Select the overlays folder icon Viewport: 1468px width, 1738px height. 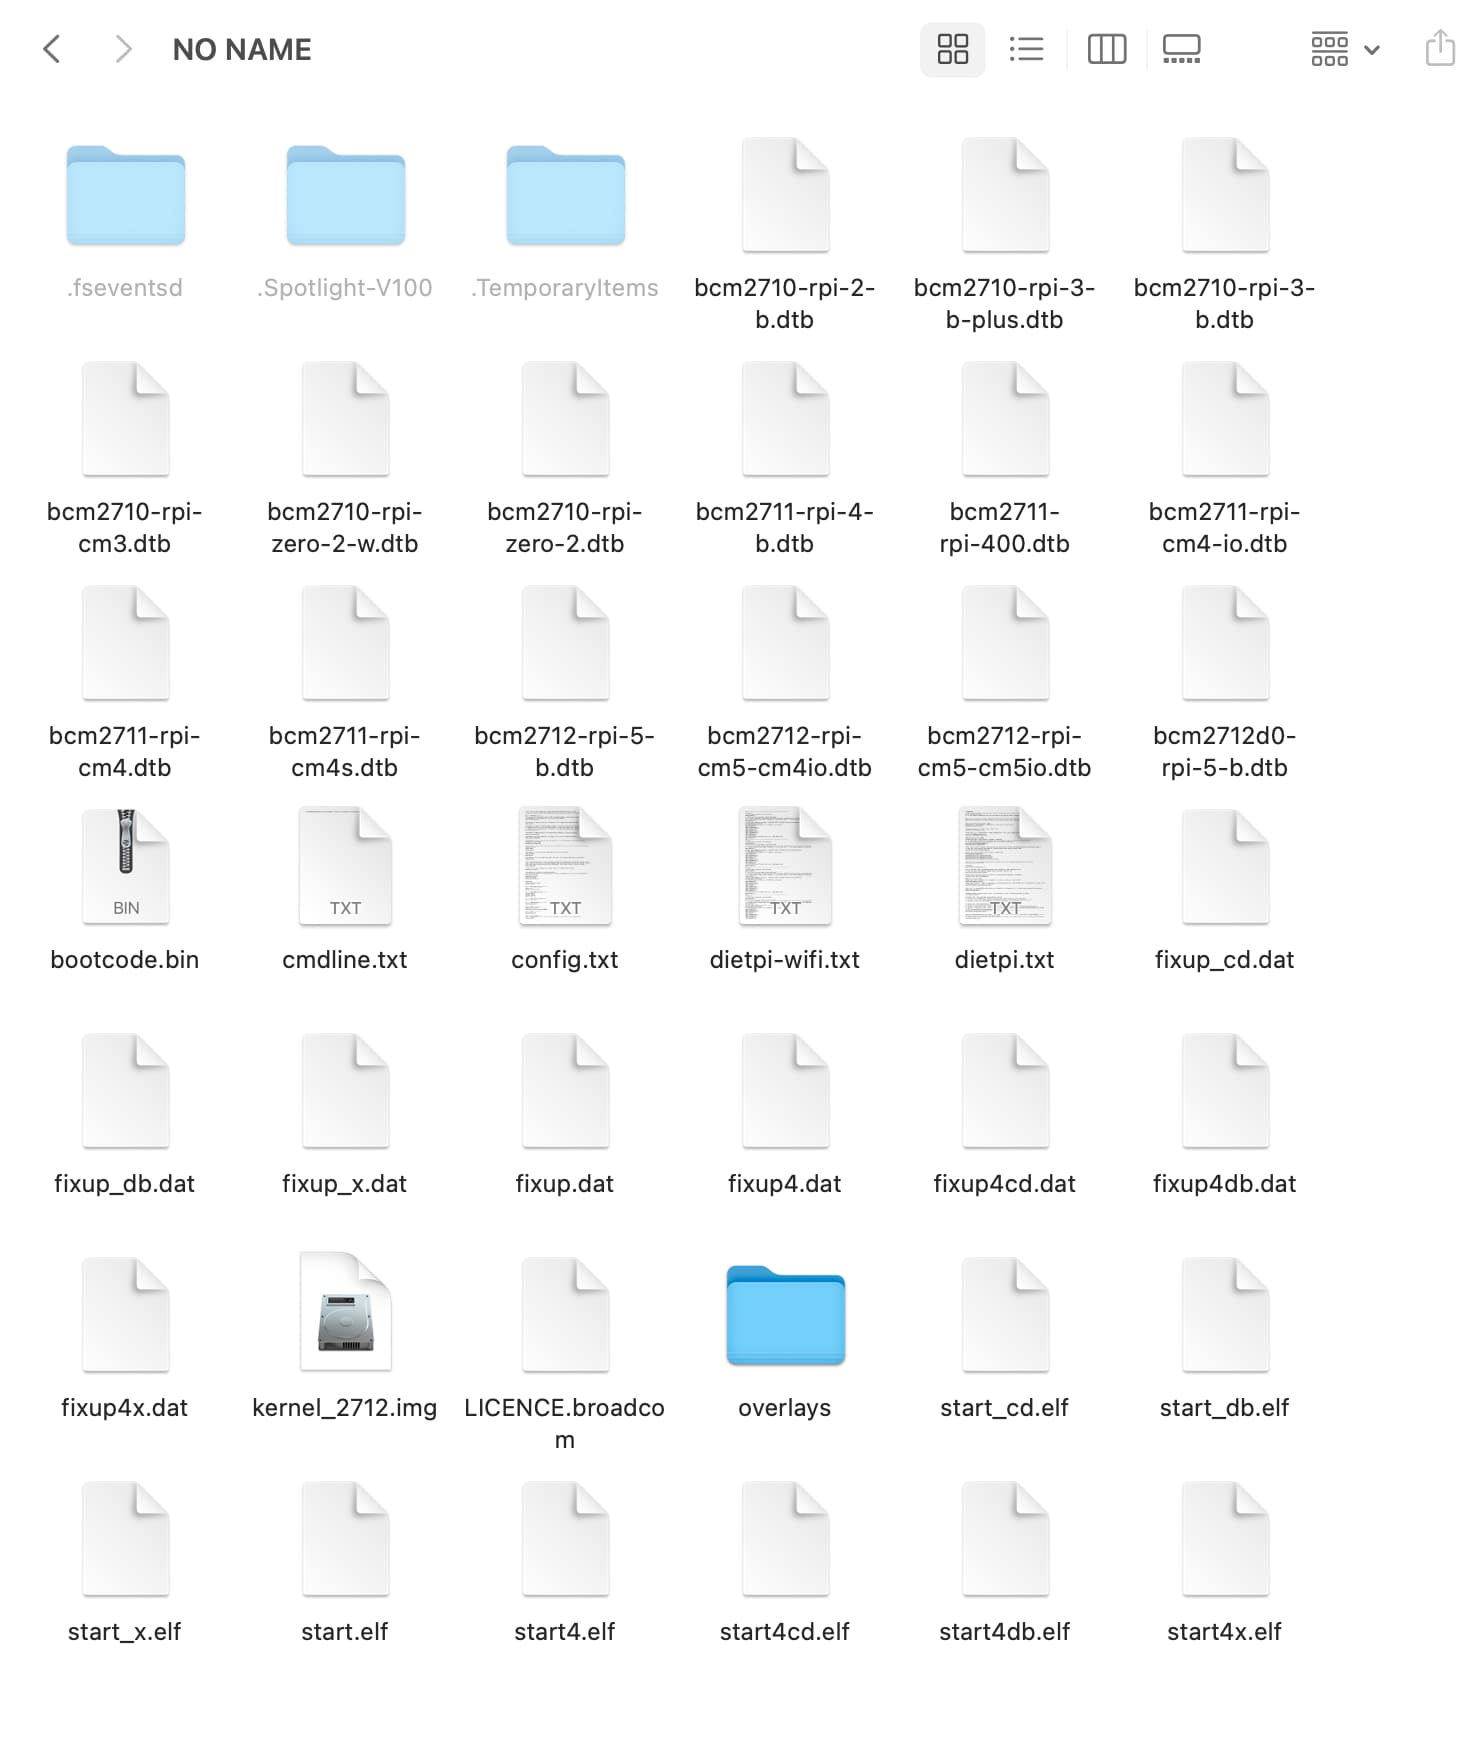[x=786, y=1316]
